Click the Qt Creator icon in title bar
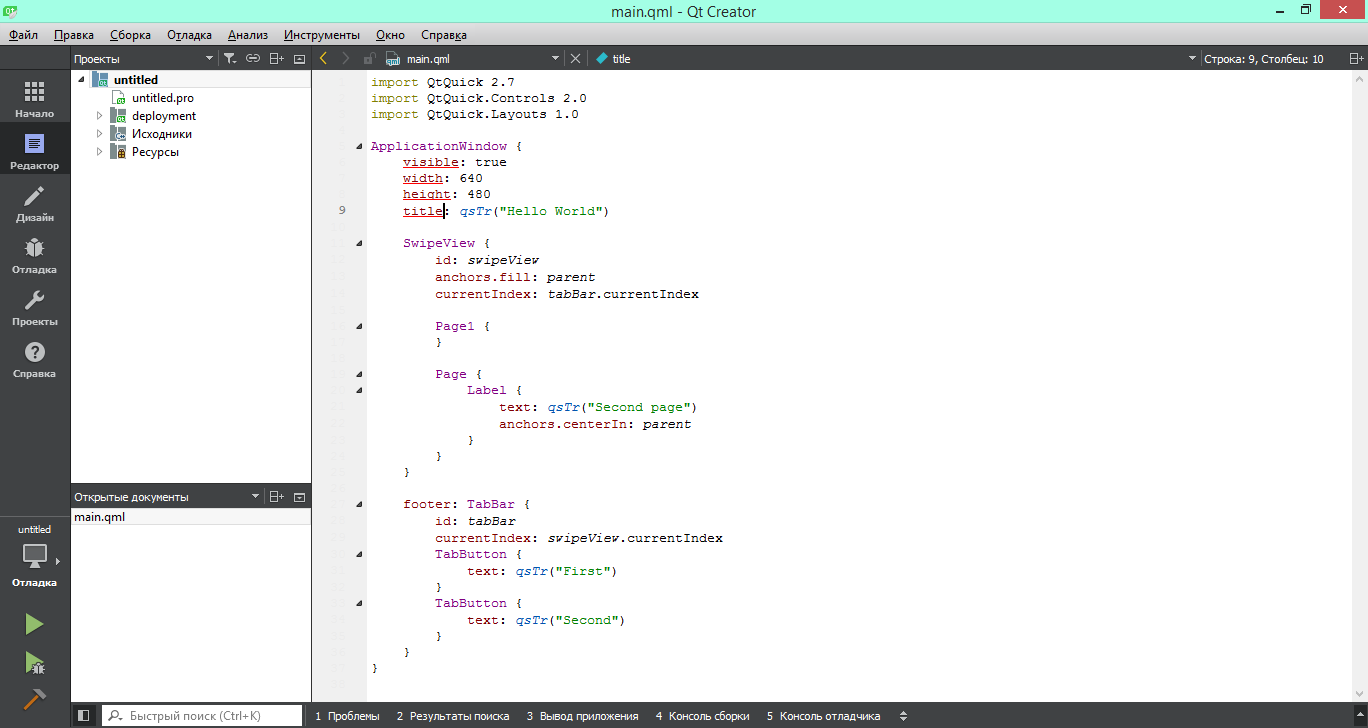This screenshot has height=728, width=1368. pos(11,11)
